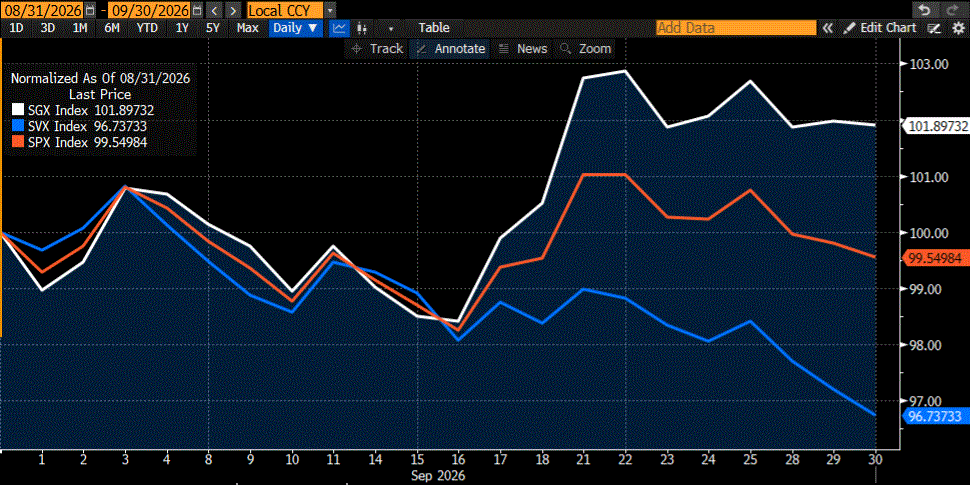Switch to the candlestick chart type icon
Screen dimensions: 970x485
pos(362,28)
